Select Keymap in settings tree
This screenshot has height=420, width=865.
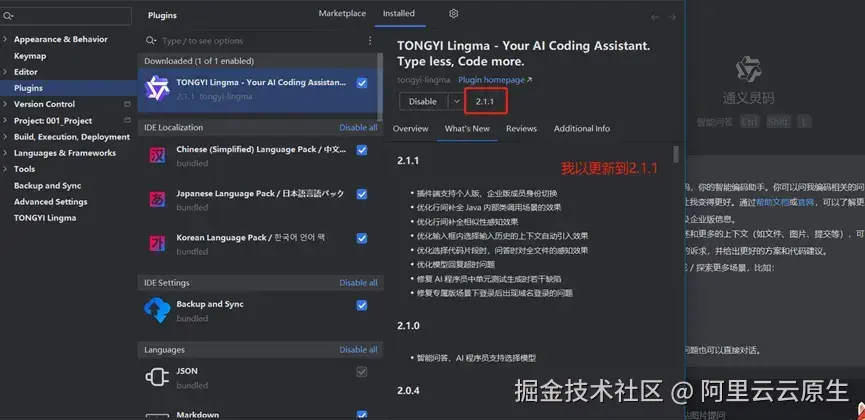tap(30, 56)
